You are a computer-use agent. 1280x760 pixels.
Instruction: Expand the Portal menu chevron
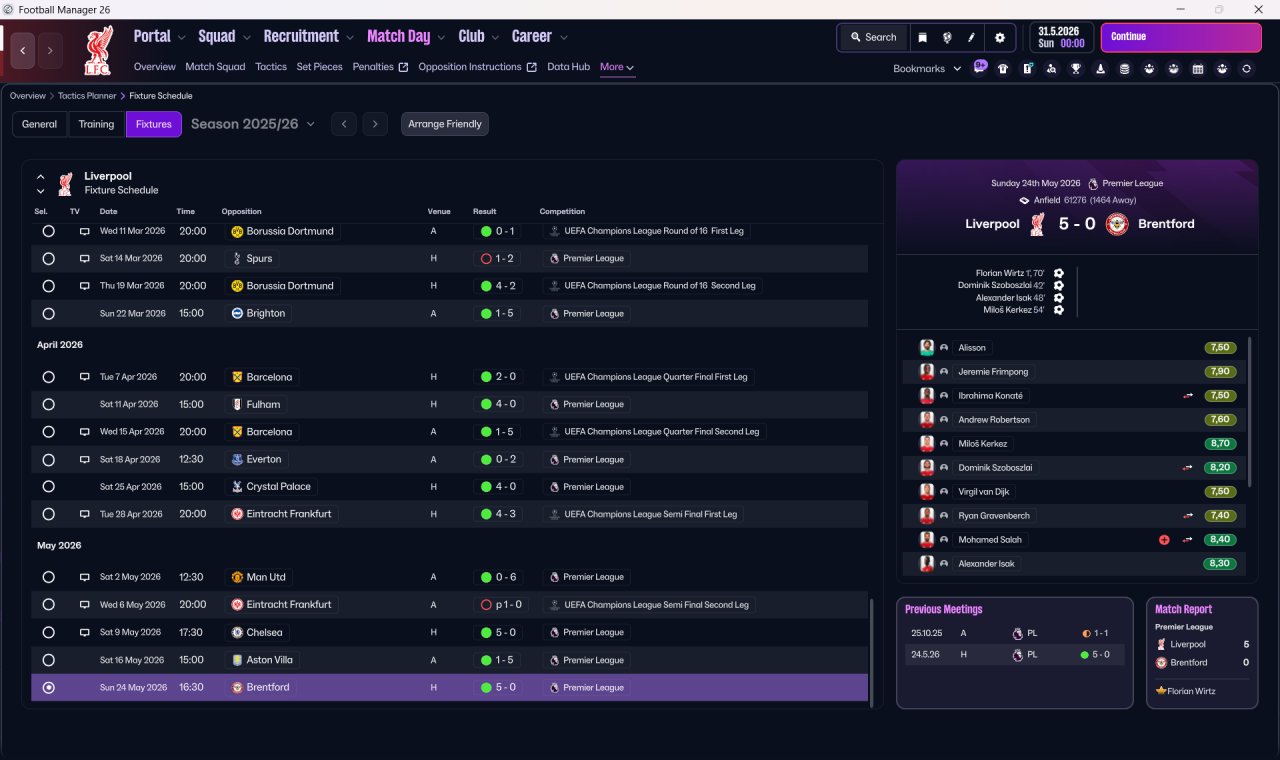point(181,38)
